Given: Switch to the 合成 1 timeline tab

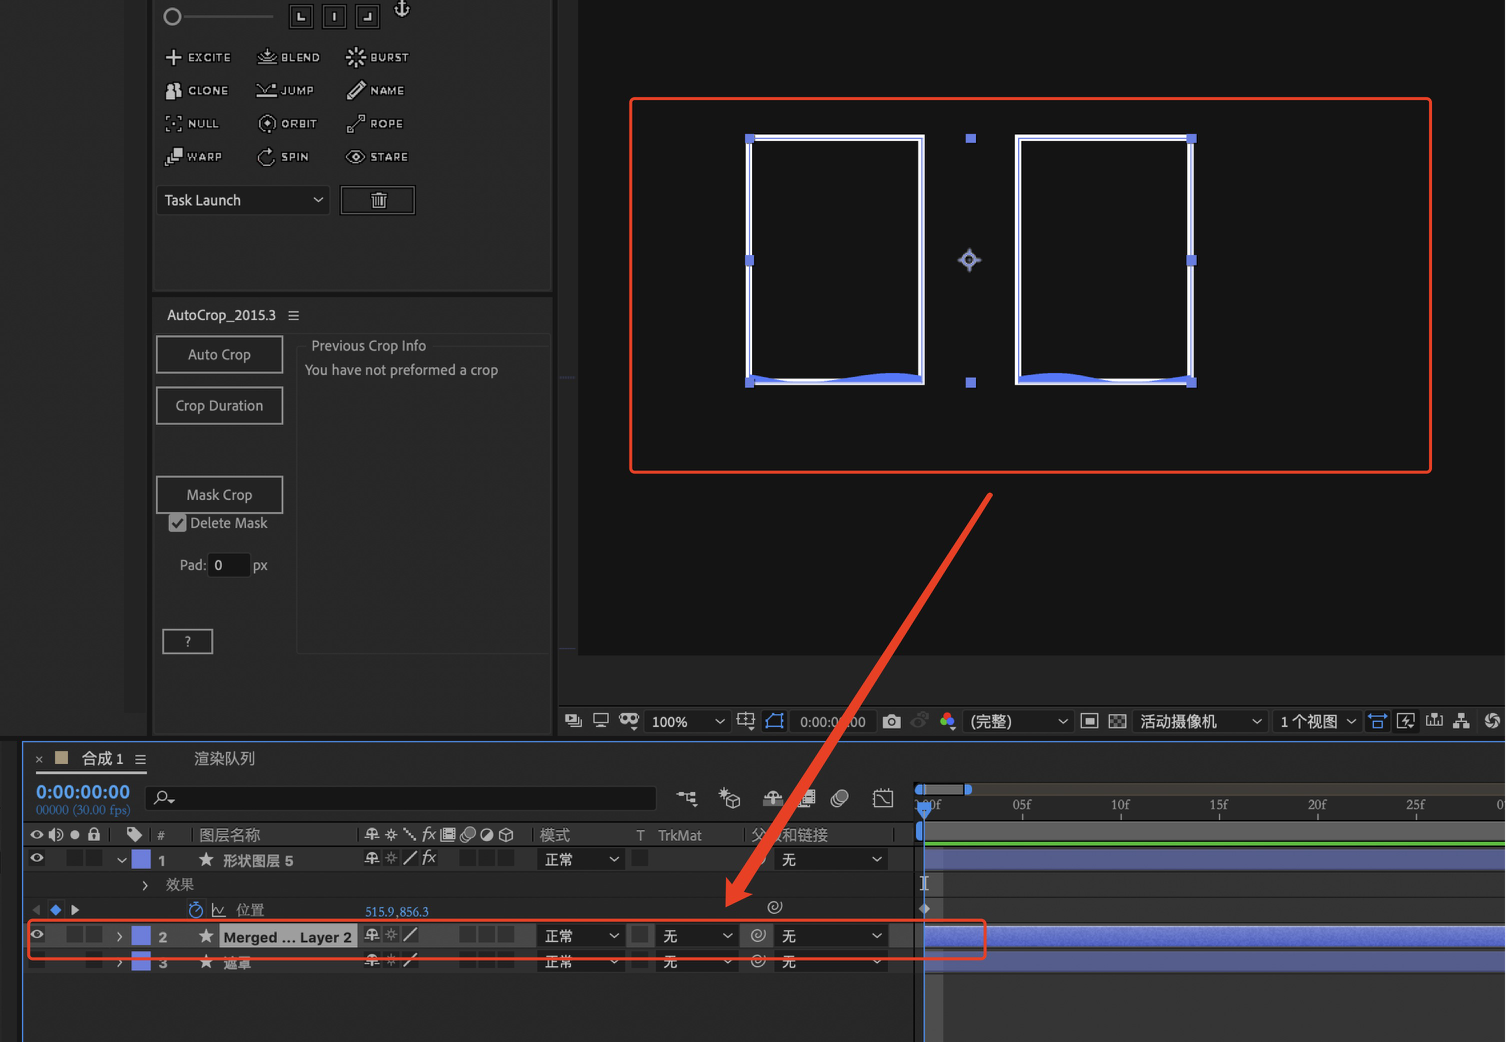Looking at the screenshot, I should click(102, 758).
